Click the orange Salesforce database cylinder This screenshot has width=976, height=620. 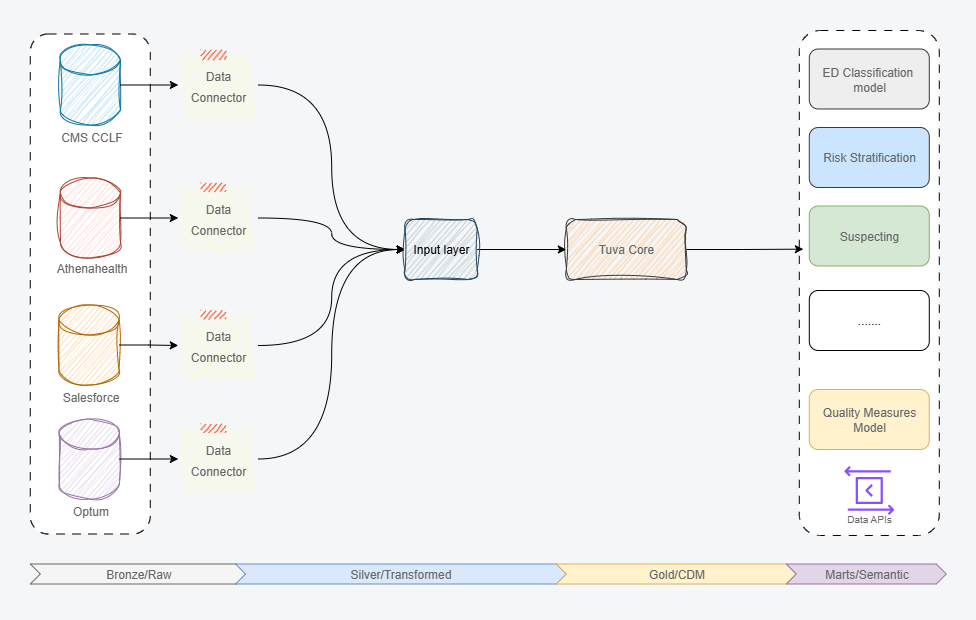pos(89,345)
